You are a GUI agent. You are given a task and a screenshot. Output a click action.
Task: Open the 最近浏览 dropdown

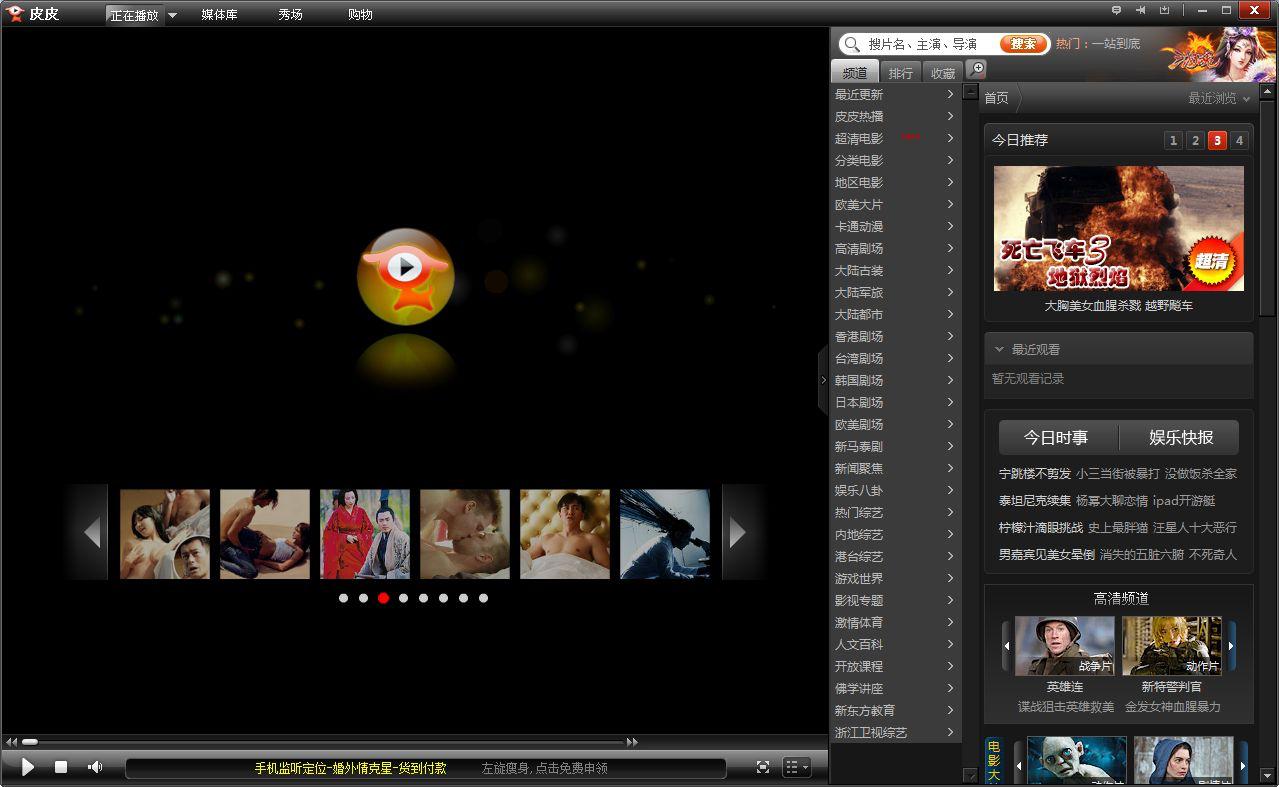pos(1219,98)
